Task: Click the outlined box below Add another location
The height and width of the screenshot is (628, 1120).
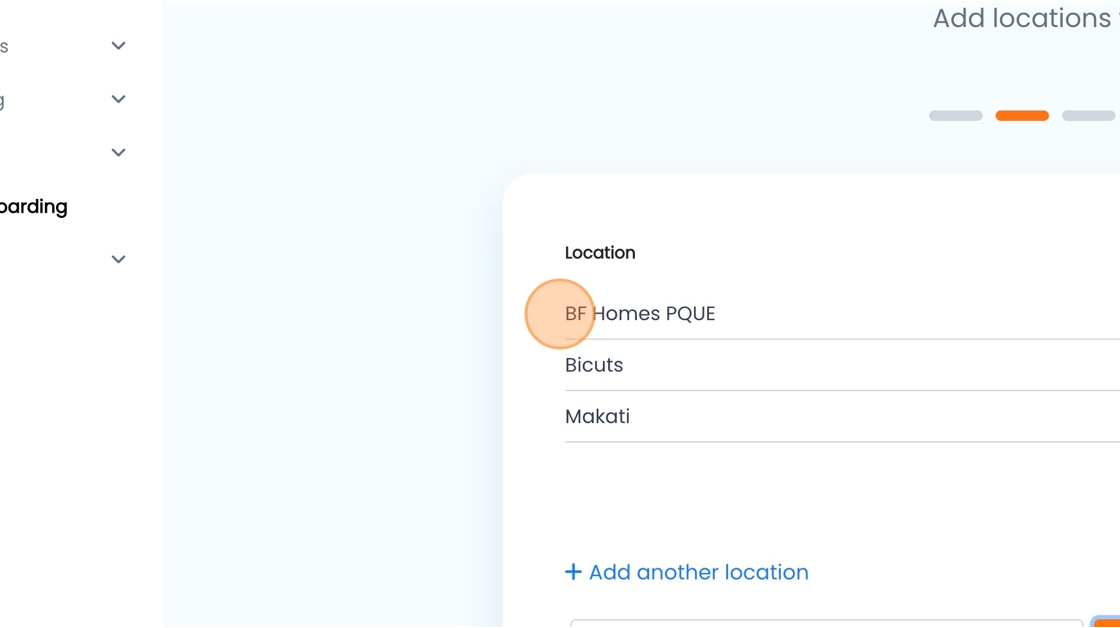Action: [x=826, y=624]
